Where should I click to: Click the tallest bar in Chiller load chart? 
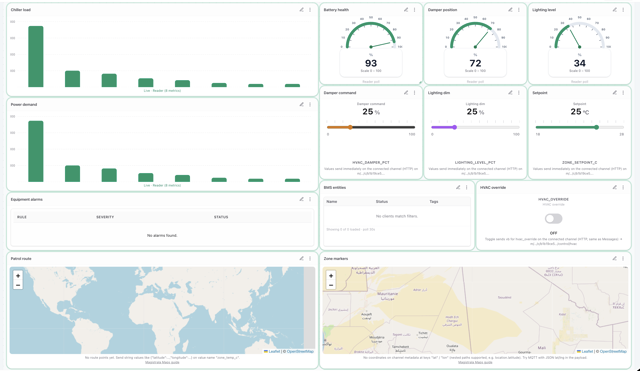(36, 56)
